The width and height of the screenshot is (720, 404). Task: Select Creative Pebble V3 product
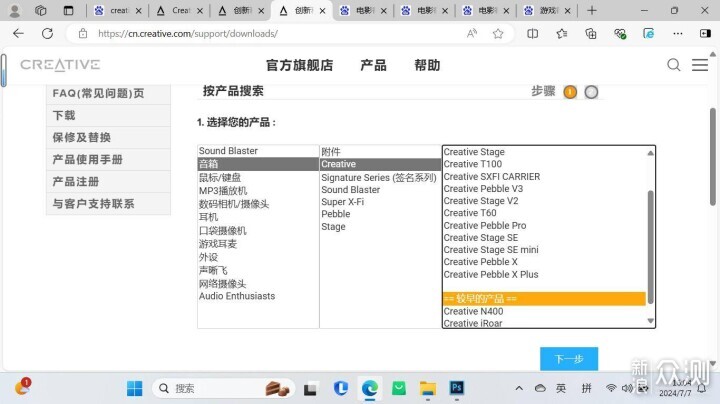pos(545,189)
